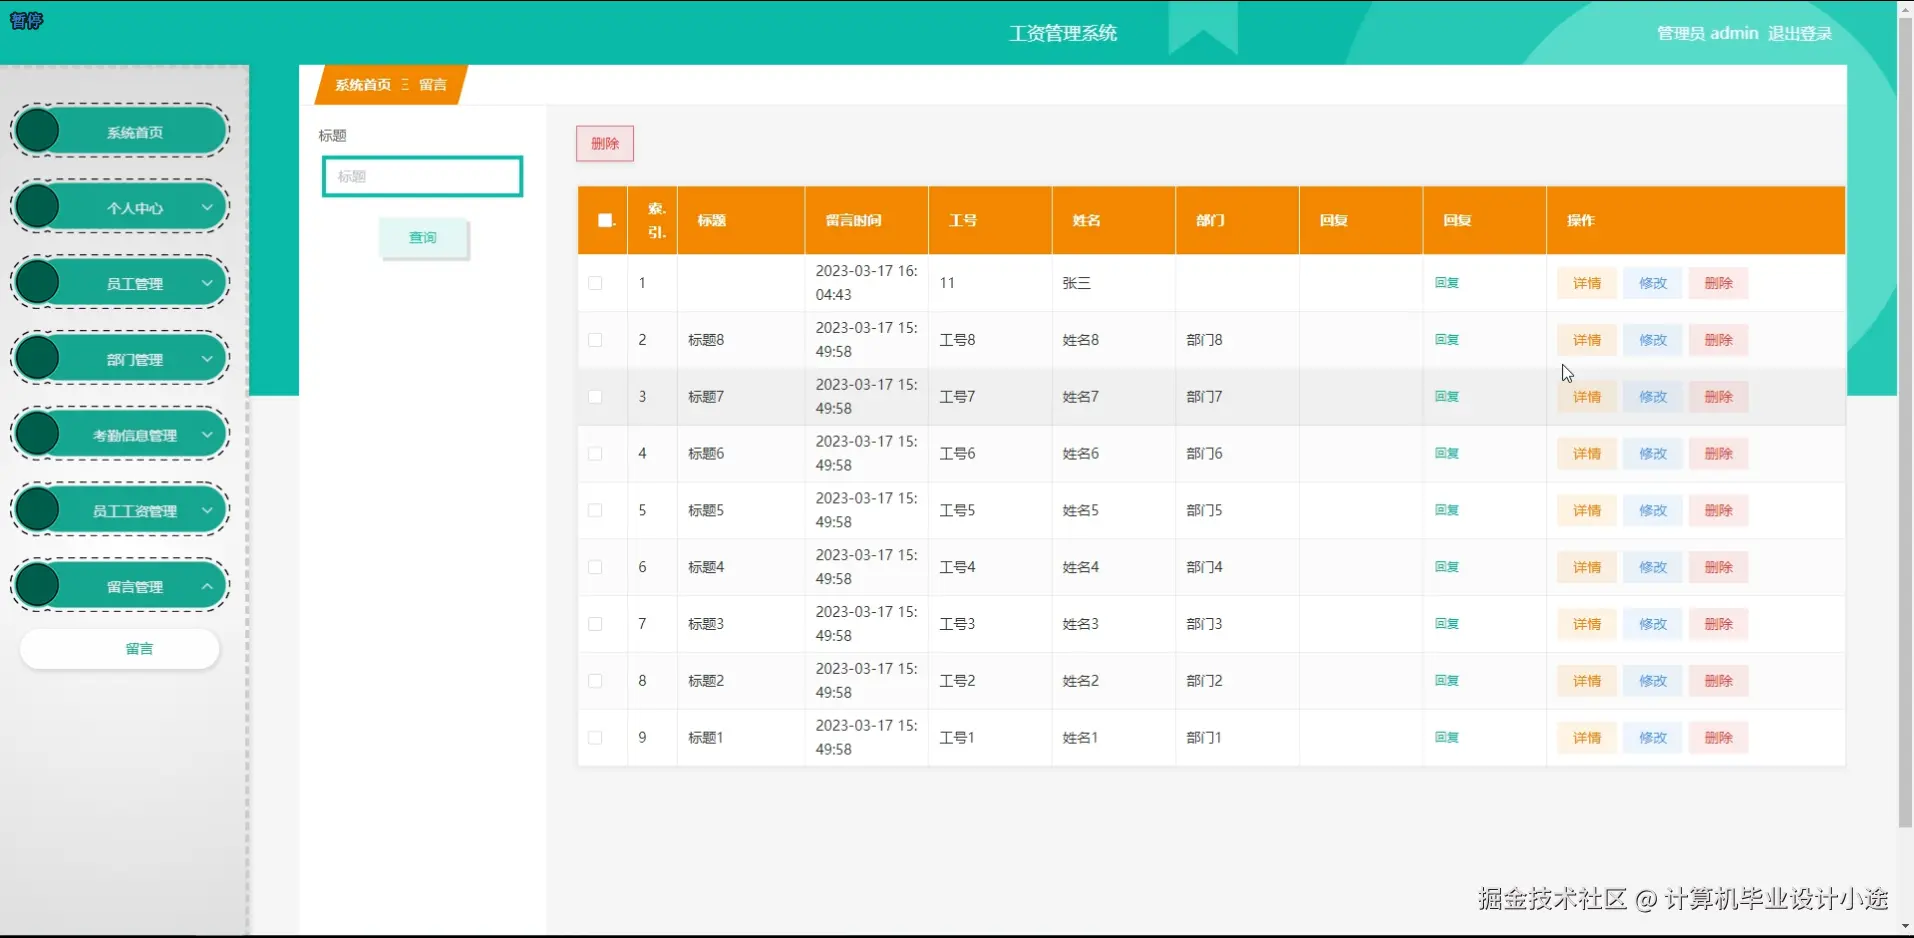Toggle the select-all checkbox in the table header
This screenshot has width=1914, height=938.
pos(605,220)
